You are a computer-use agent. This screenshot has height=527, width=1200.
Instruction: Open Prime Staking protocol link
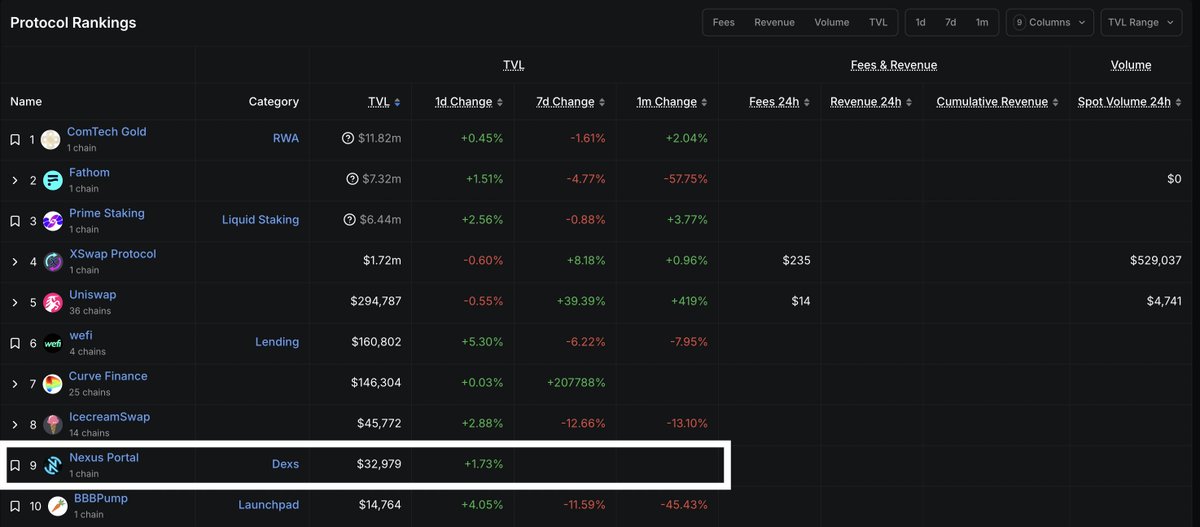tap(107, 213)
